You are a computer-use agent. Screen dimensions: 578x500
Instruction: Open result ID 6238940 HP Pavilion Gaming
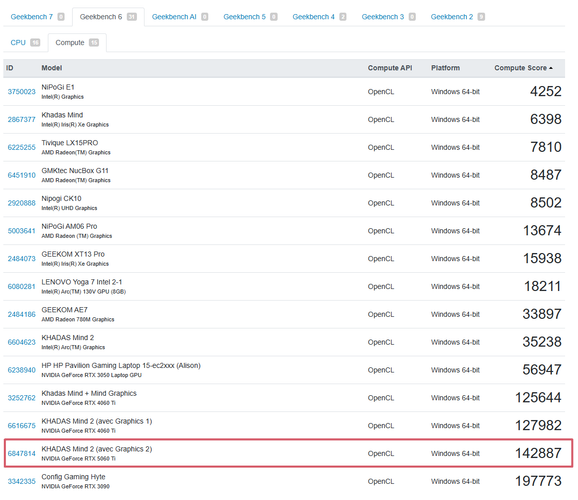(x=21, y=370)
